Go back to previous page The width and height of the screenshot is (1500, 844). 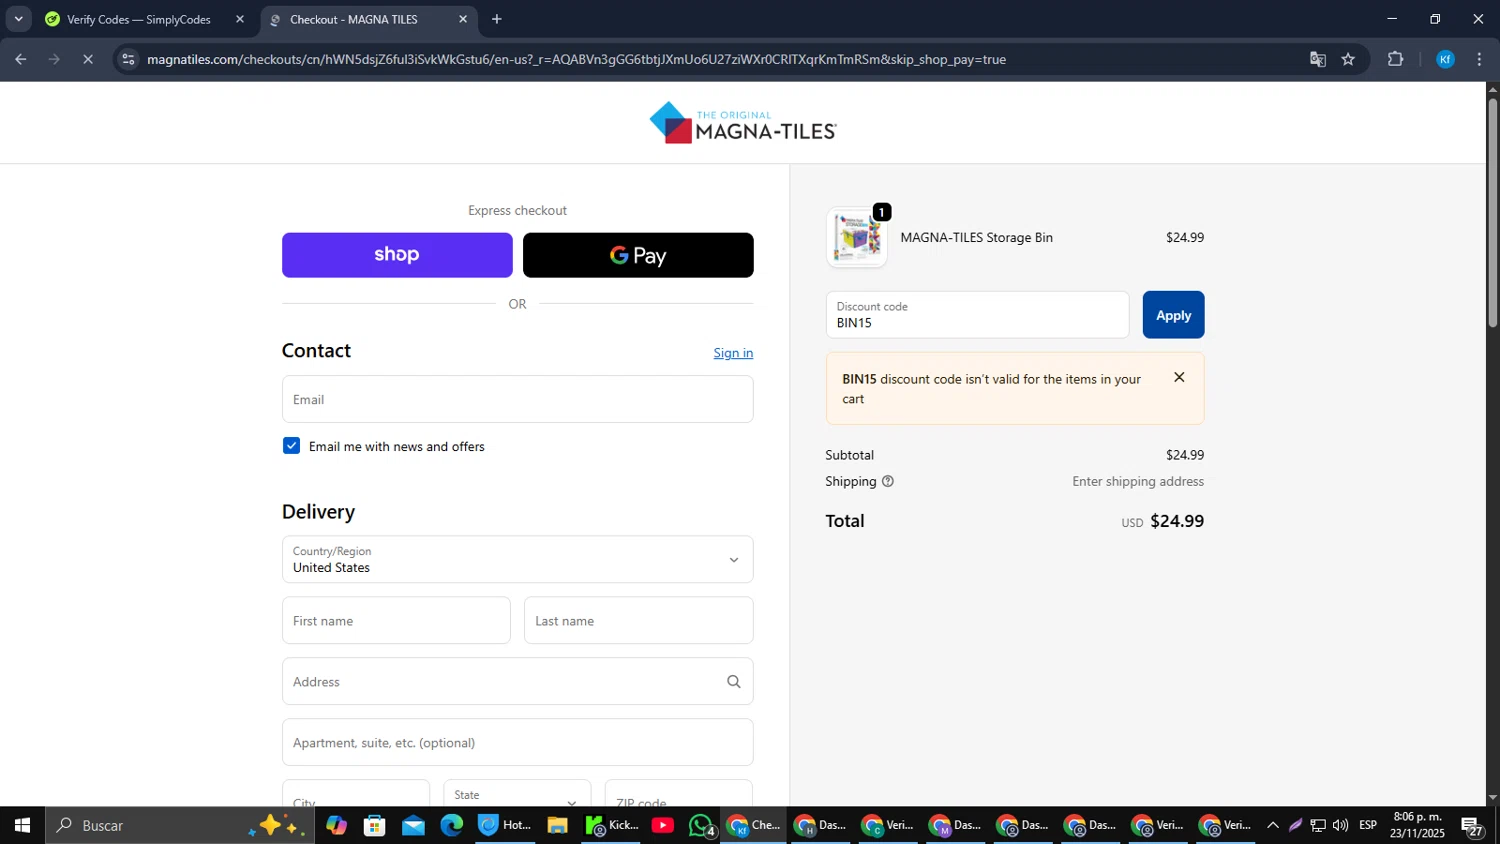(21, 59)
